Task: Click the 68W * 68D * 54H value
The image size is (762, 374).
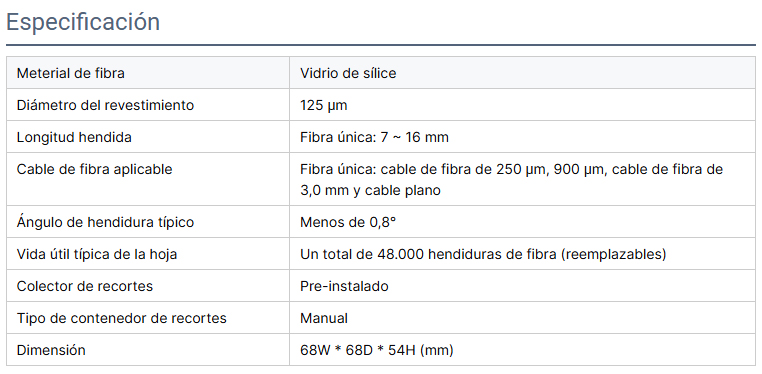Action: [x=377, y=350]
